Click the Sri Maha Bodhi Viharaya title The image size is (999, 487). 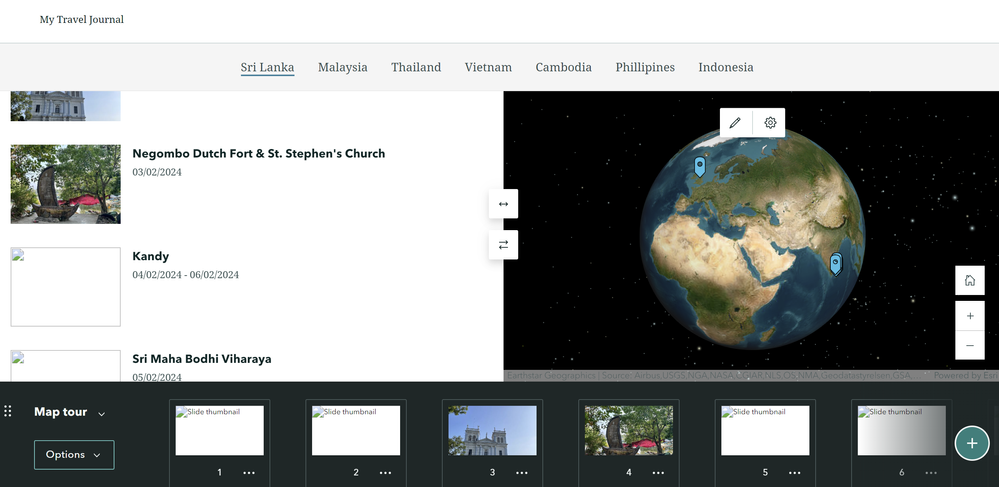202,359
